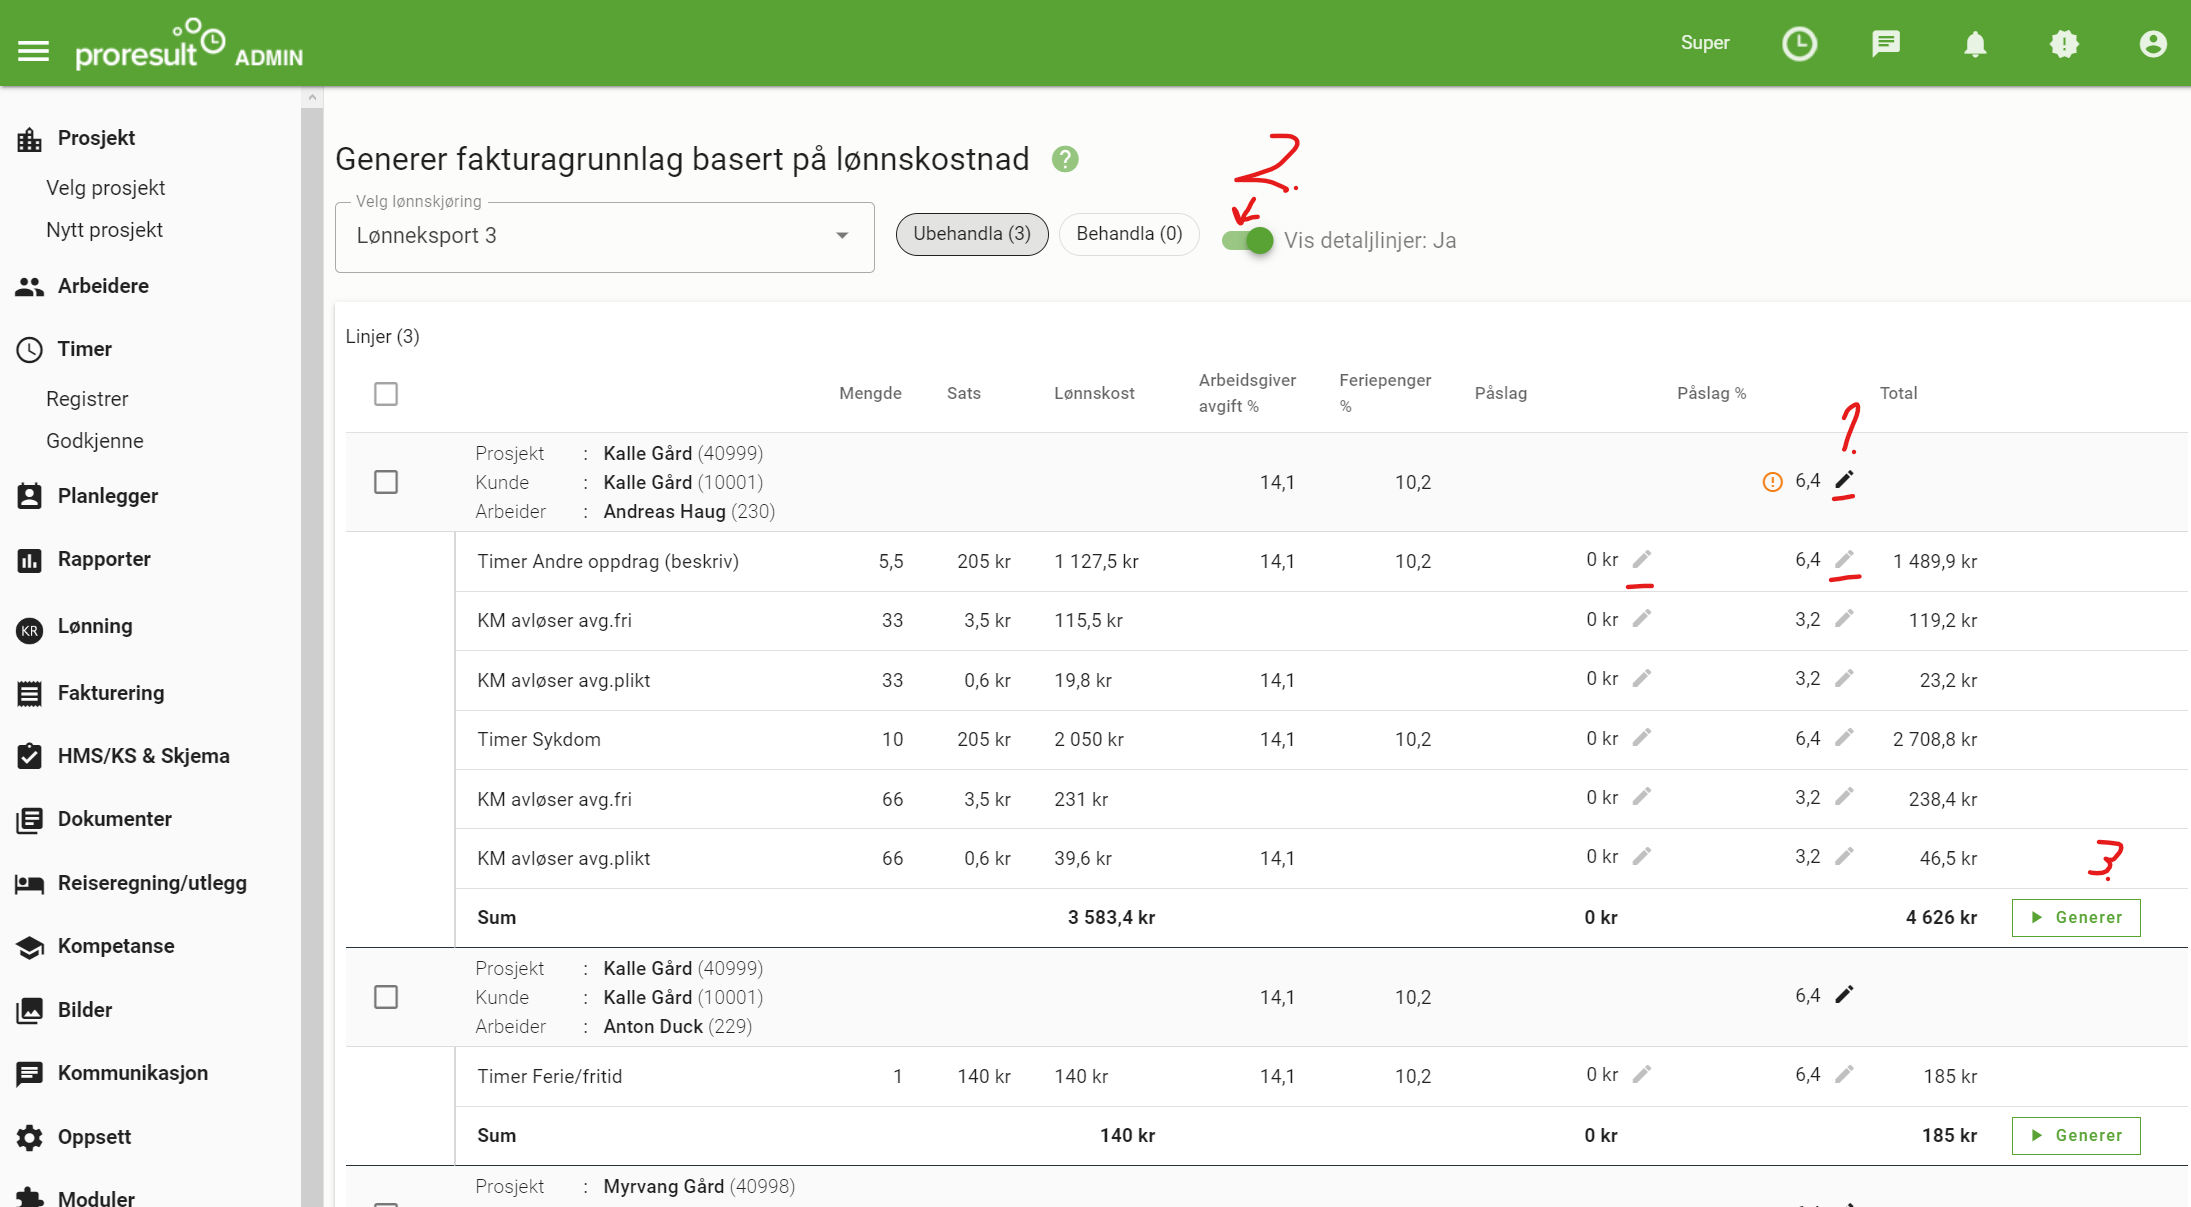Open Dokumenter in the sidebar

(115, 819)
